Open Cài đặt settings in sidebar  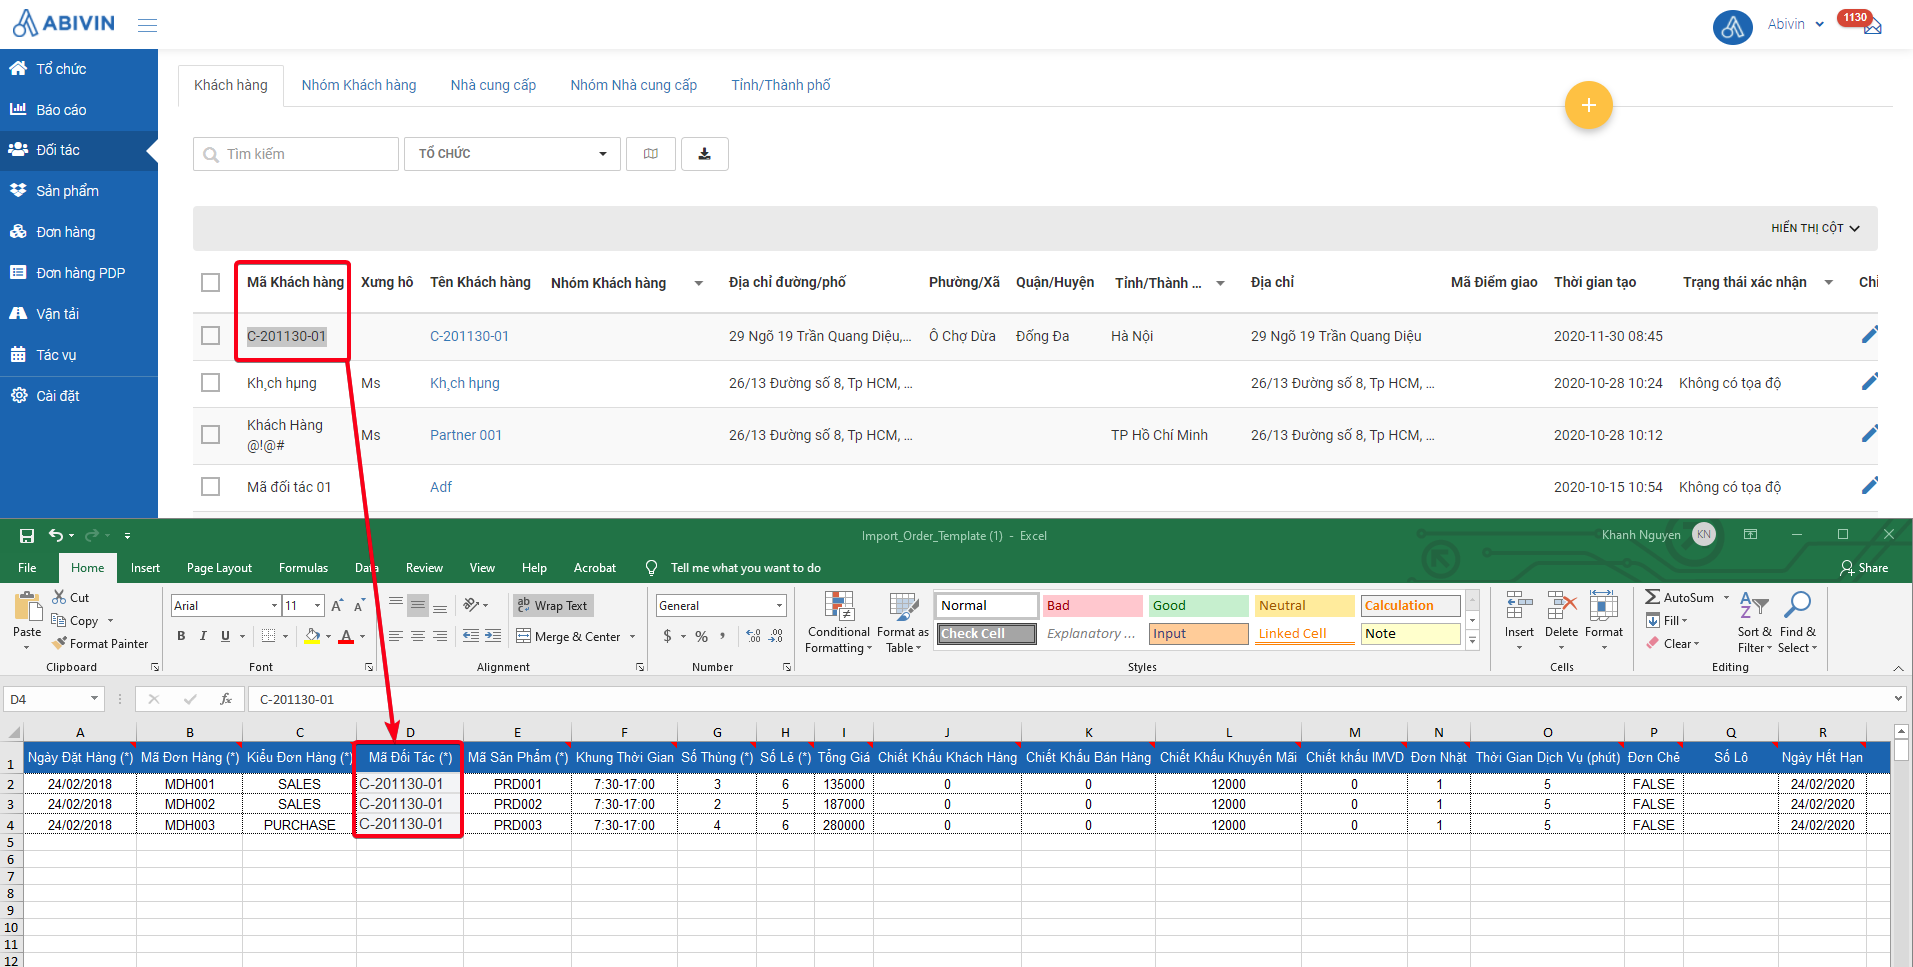79,396
